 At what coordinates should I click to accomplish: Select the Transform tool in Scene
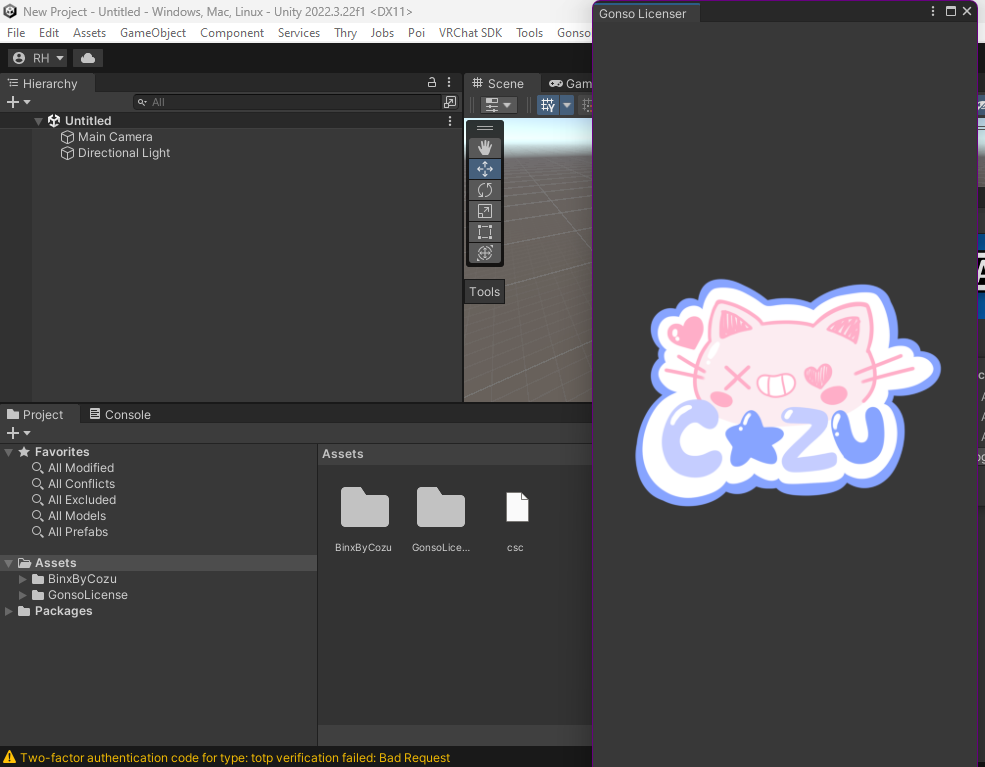click(x=484, y=253)
